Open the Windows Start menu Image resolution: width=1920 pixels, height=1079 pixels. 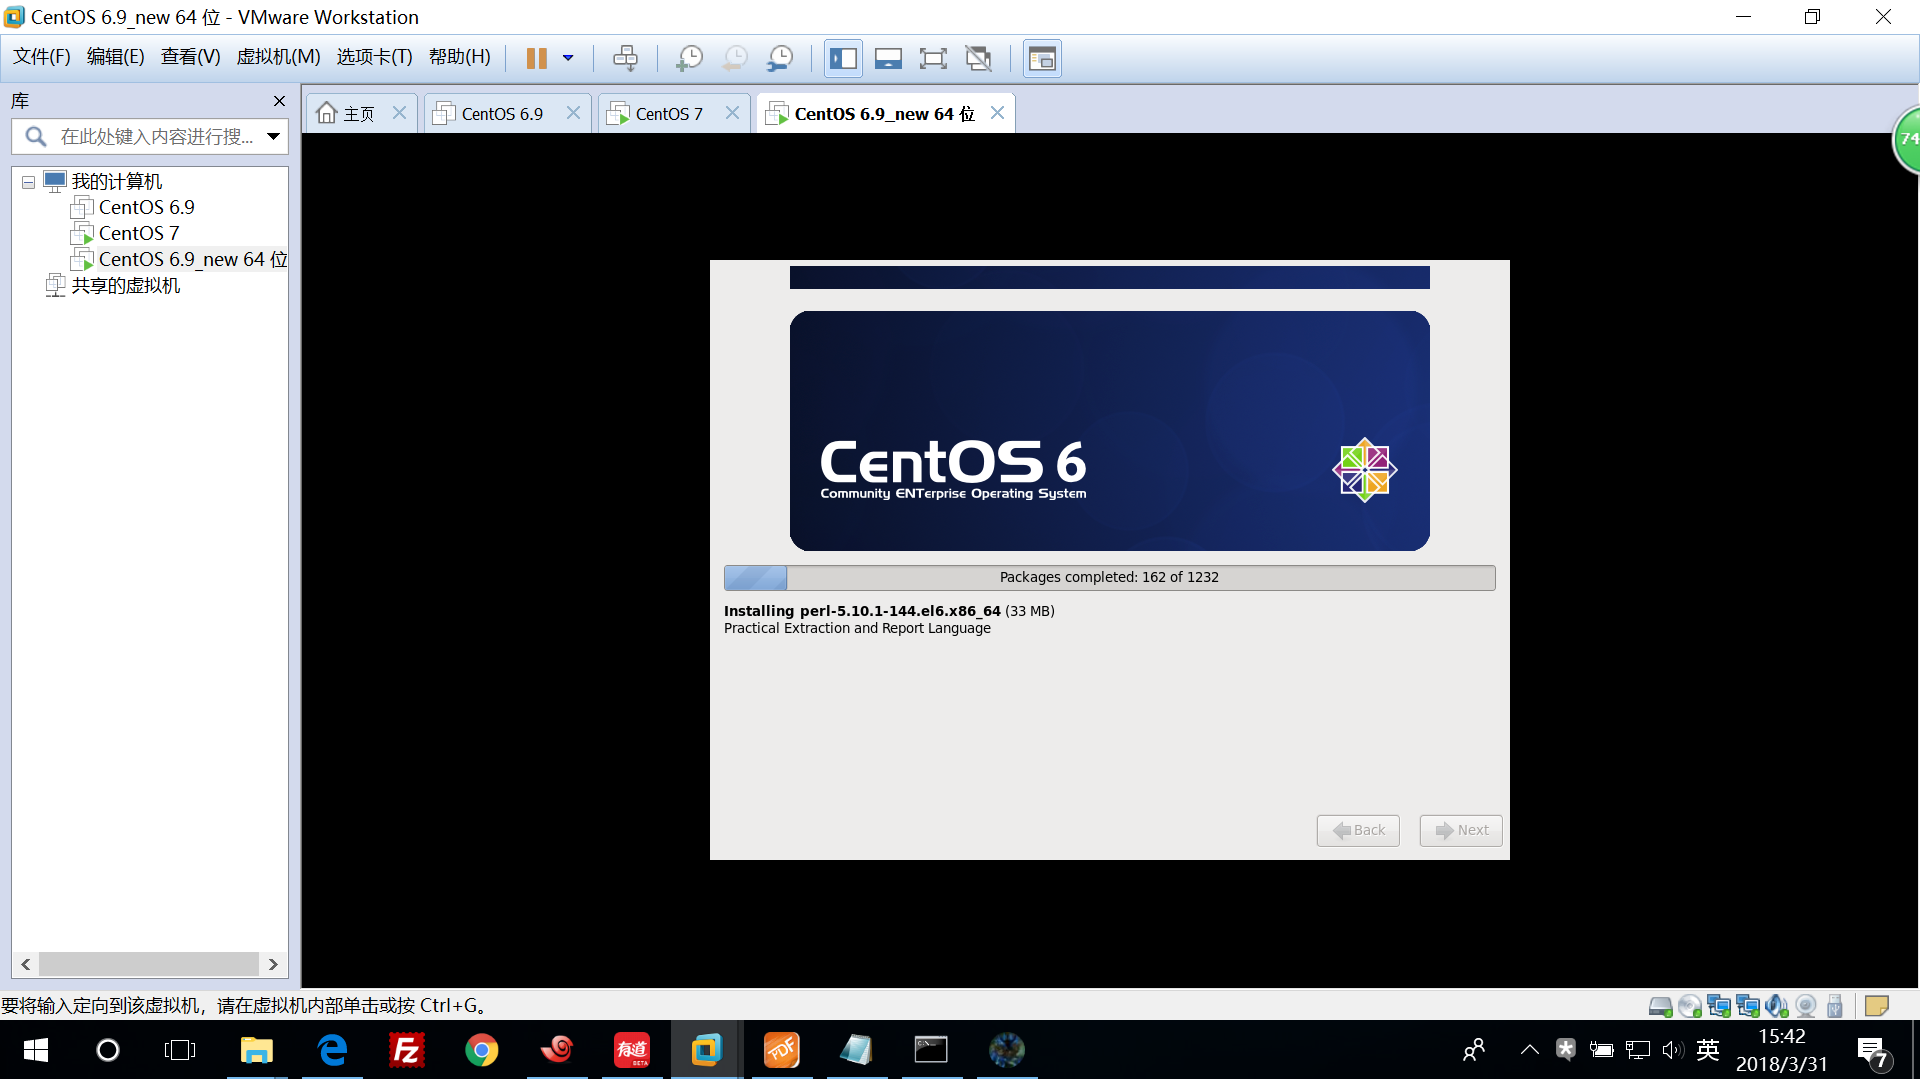[36, 1050]
